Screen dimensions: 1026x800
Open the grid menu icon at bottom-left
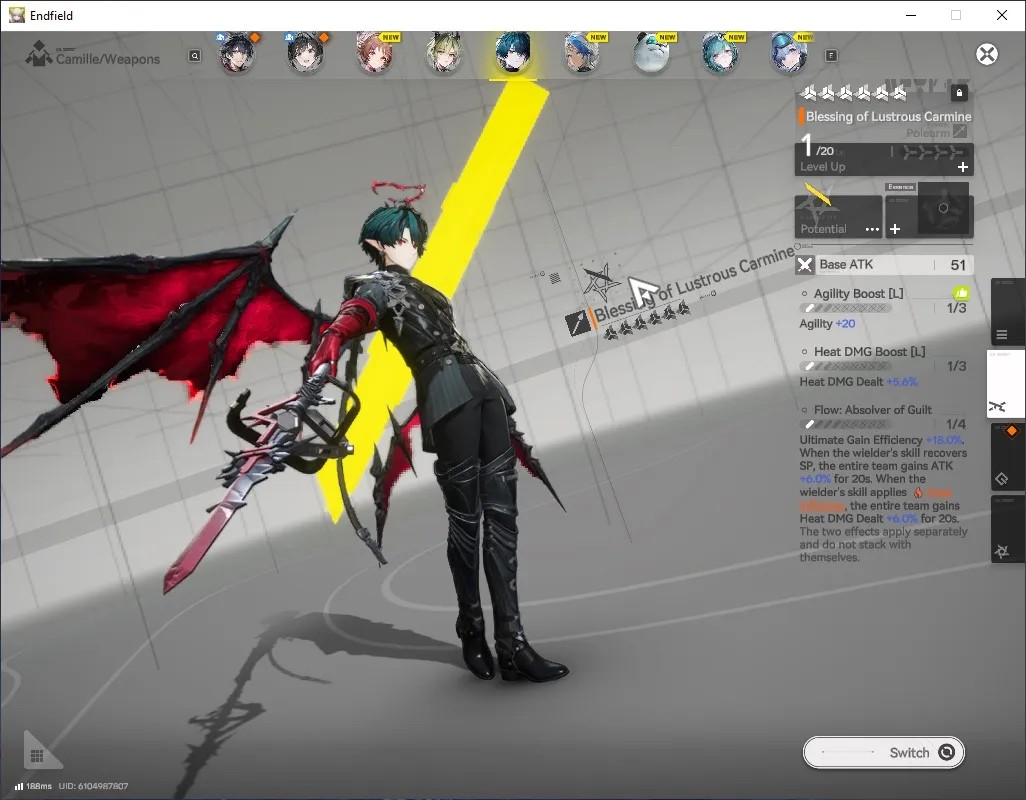37,756
